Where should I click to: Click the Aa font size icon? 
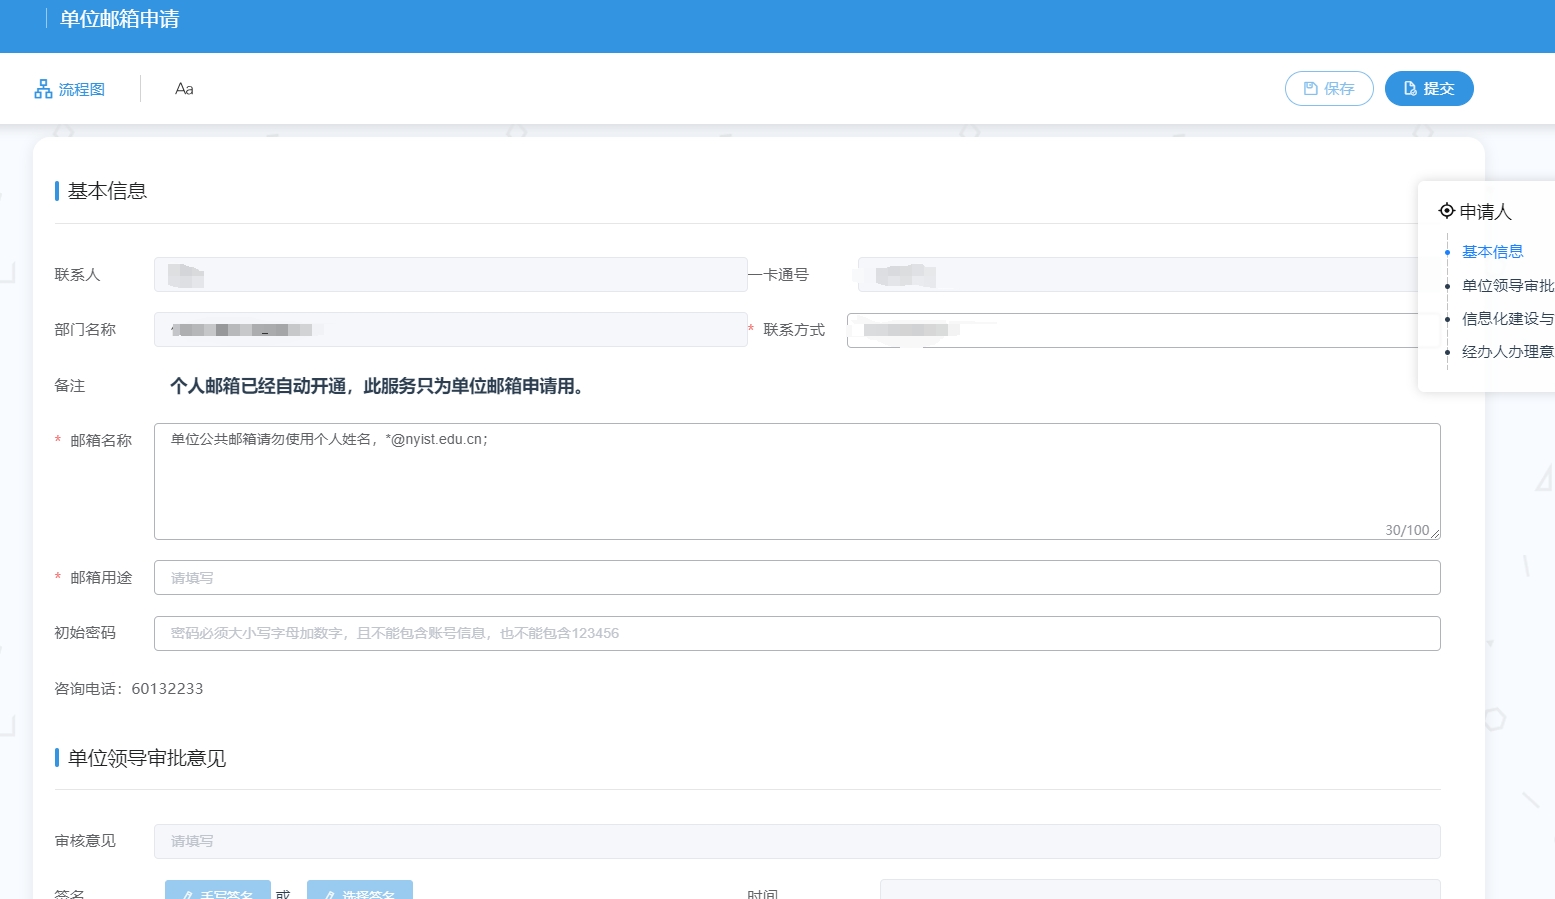[184, 89]
